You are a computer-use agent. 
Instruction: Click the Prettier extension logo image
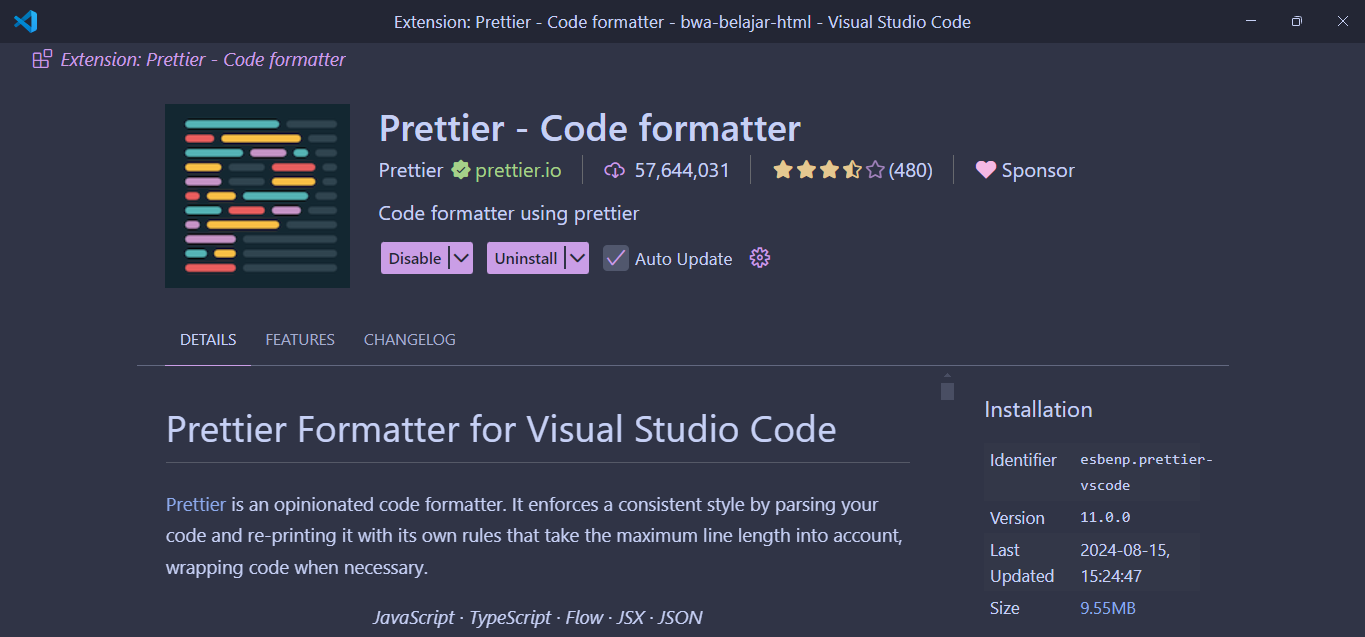point(257,196)
